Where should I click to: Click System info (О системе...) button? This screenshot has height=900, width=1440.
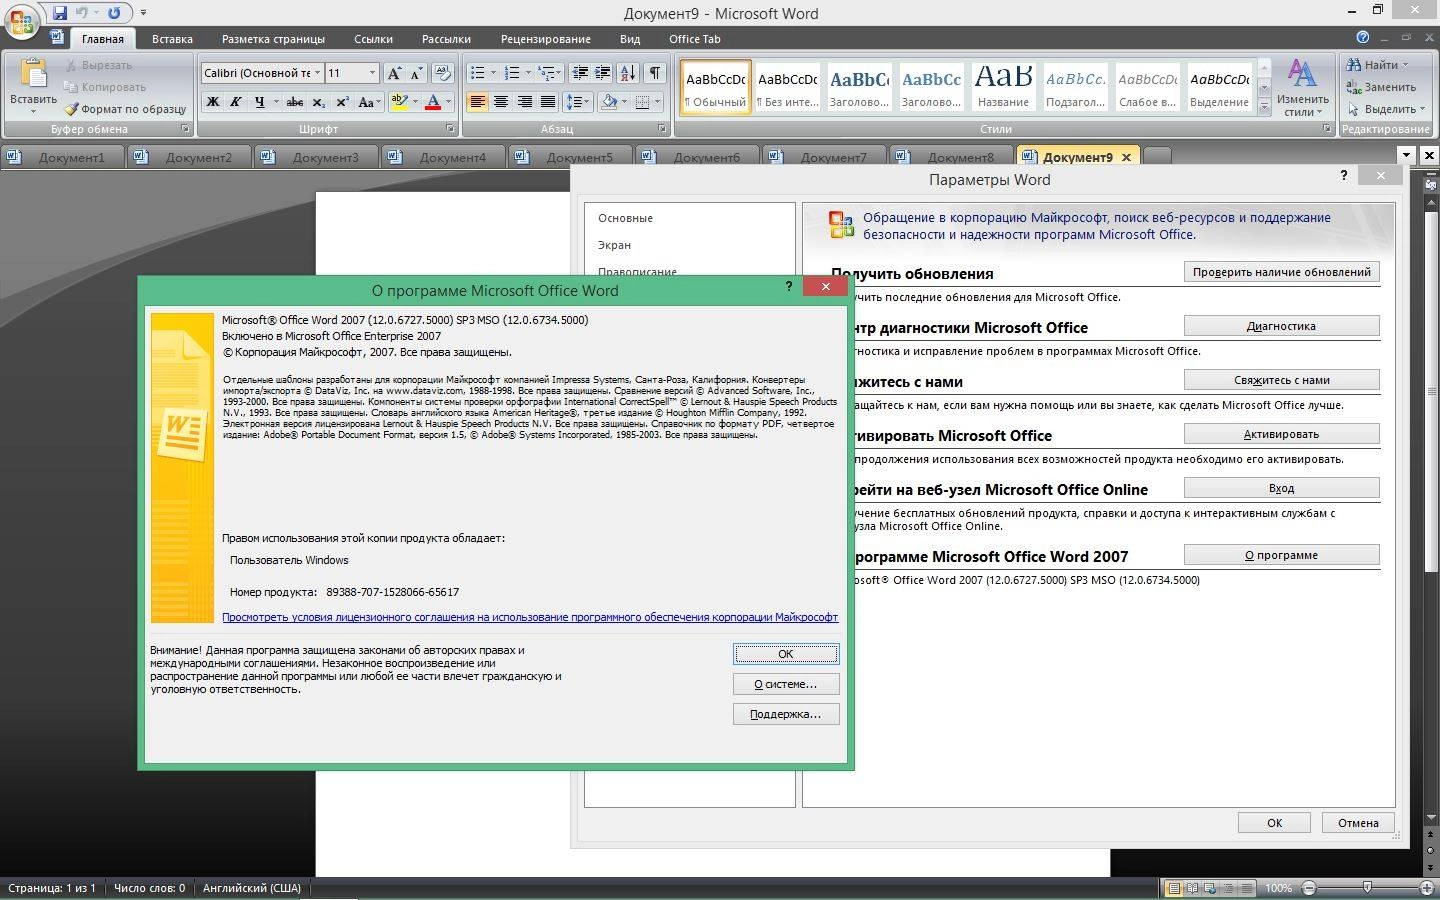click(x=786, y=684)
